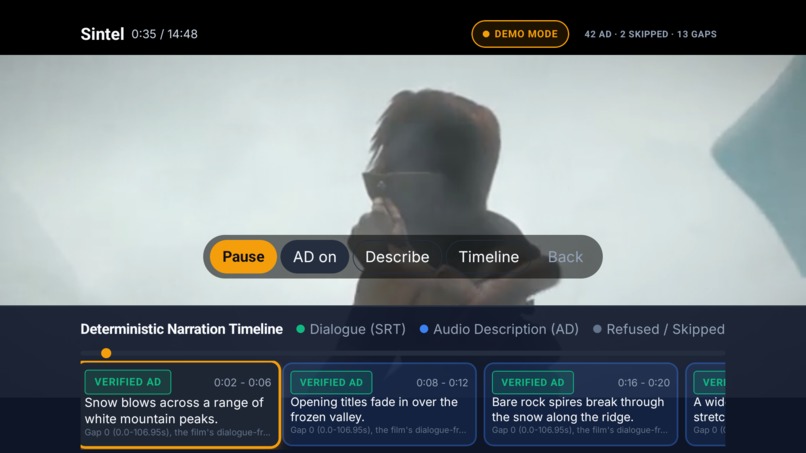The width and height of the screenshot is (806, 453).
Task: Click VERIFIED AD badge on 0:16 - 0:20 card
Action: [533, 383]
